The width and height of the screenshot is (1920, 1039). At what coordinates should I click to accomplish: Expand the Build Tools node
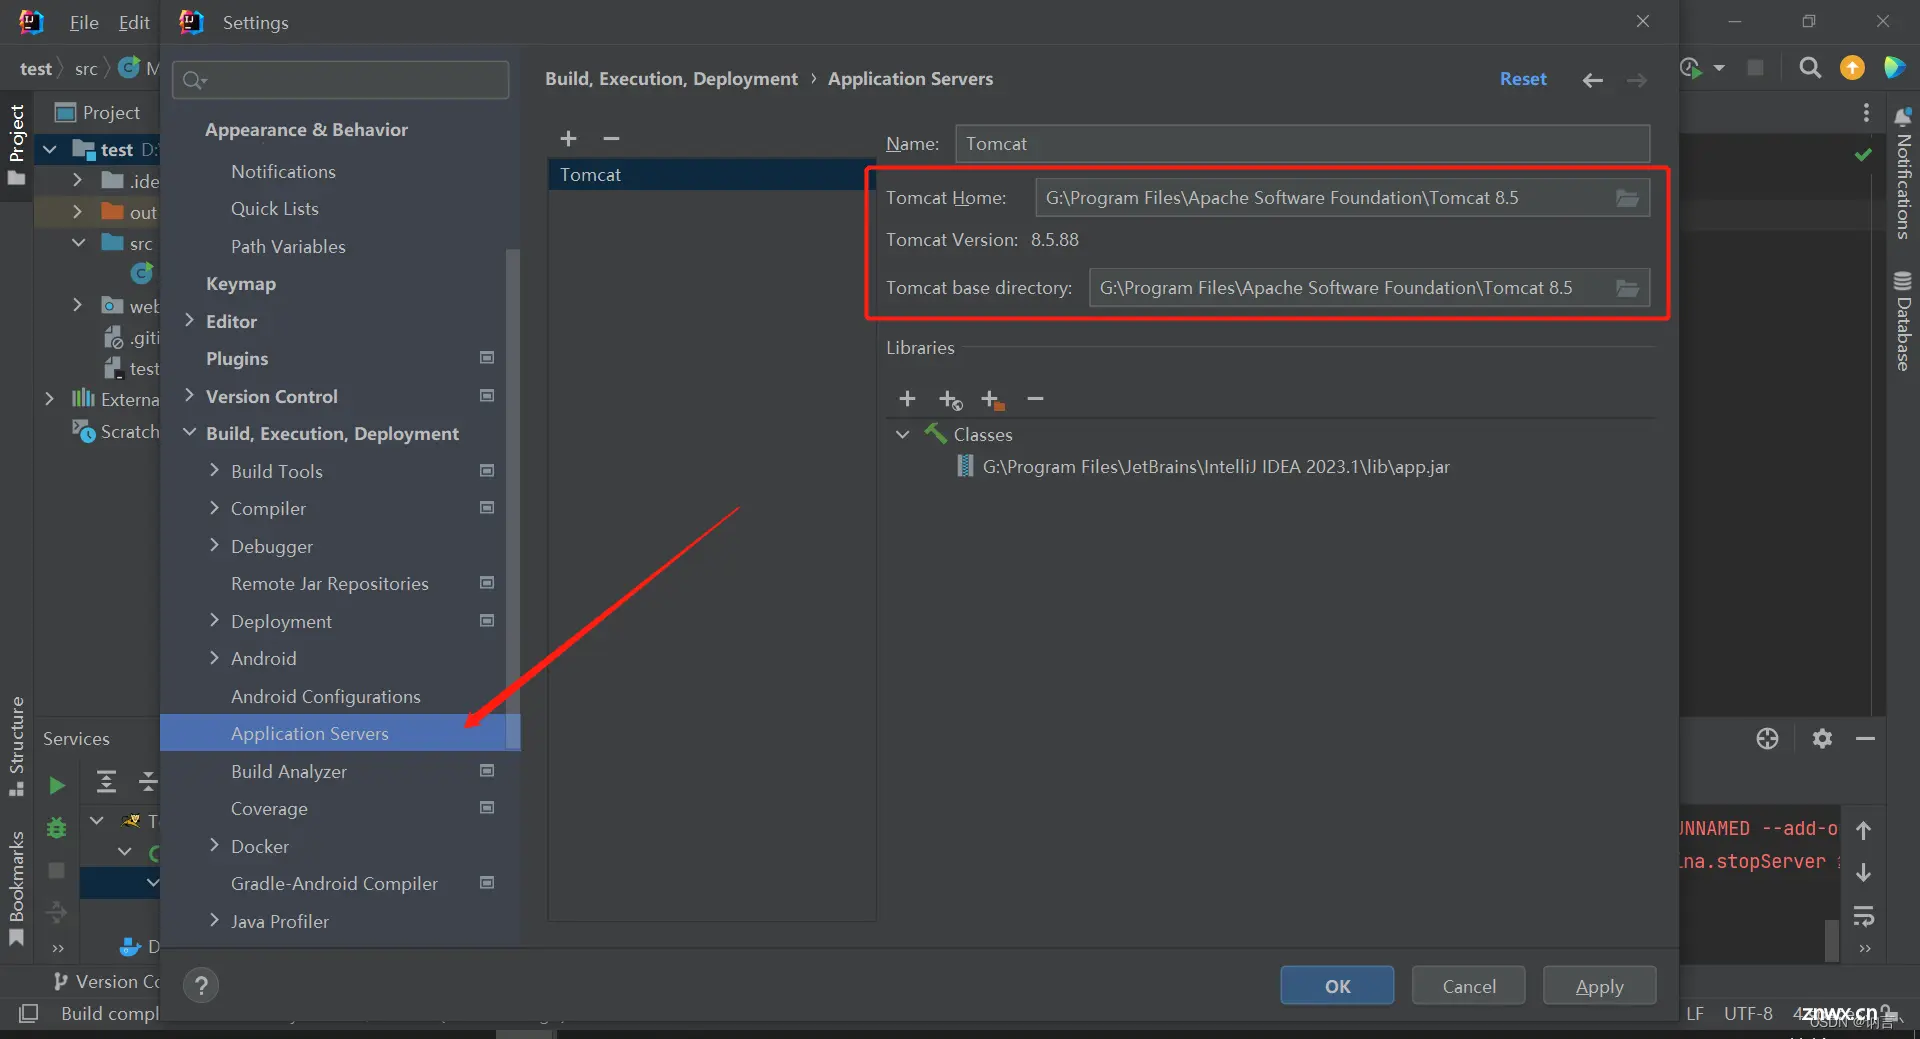(214, 470)
